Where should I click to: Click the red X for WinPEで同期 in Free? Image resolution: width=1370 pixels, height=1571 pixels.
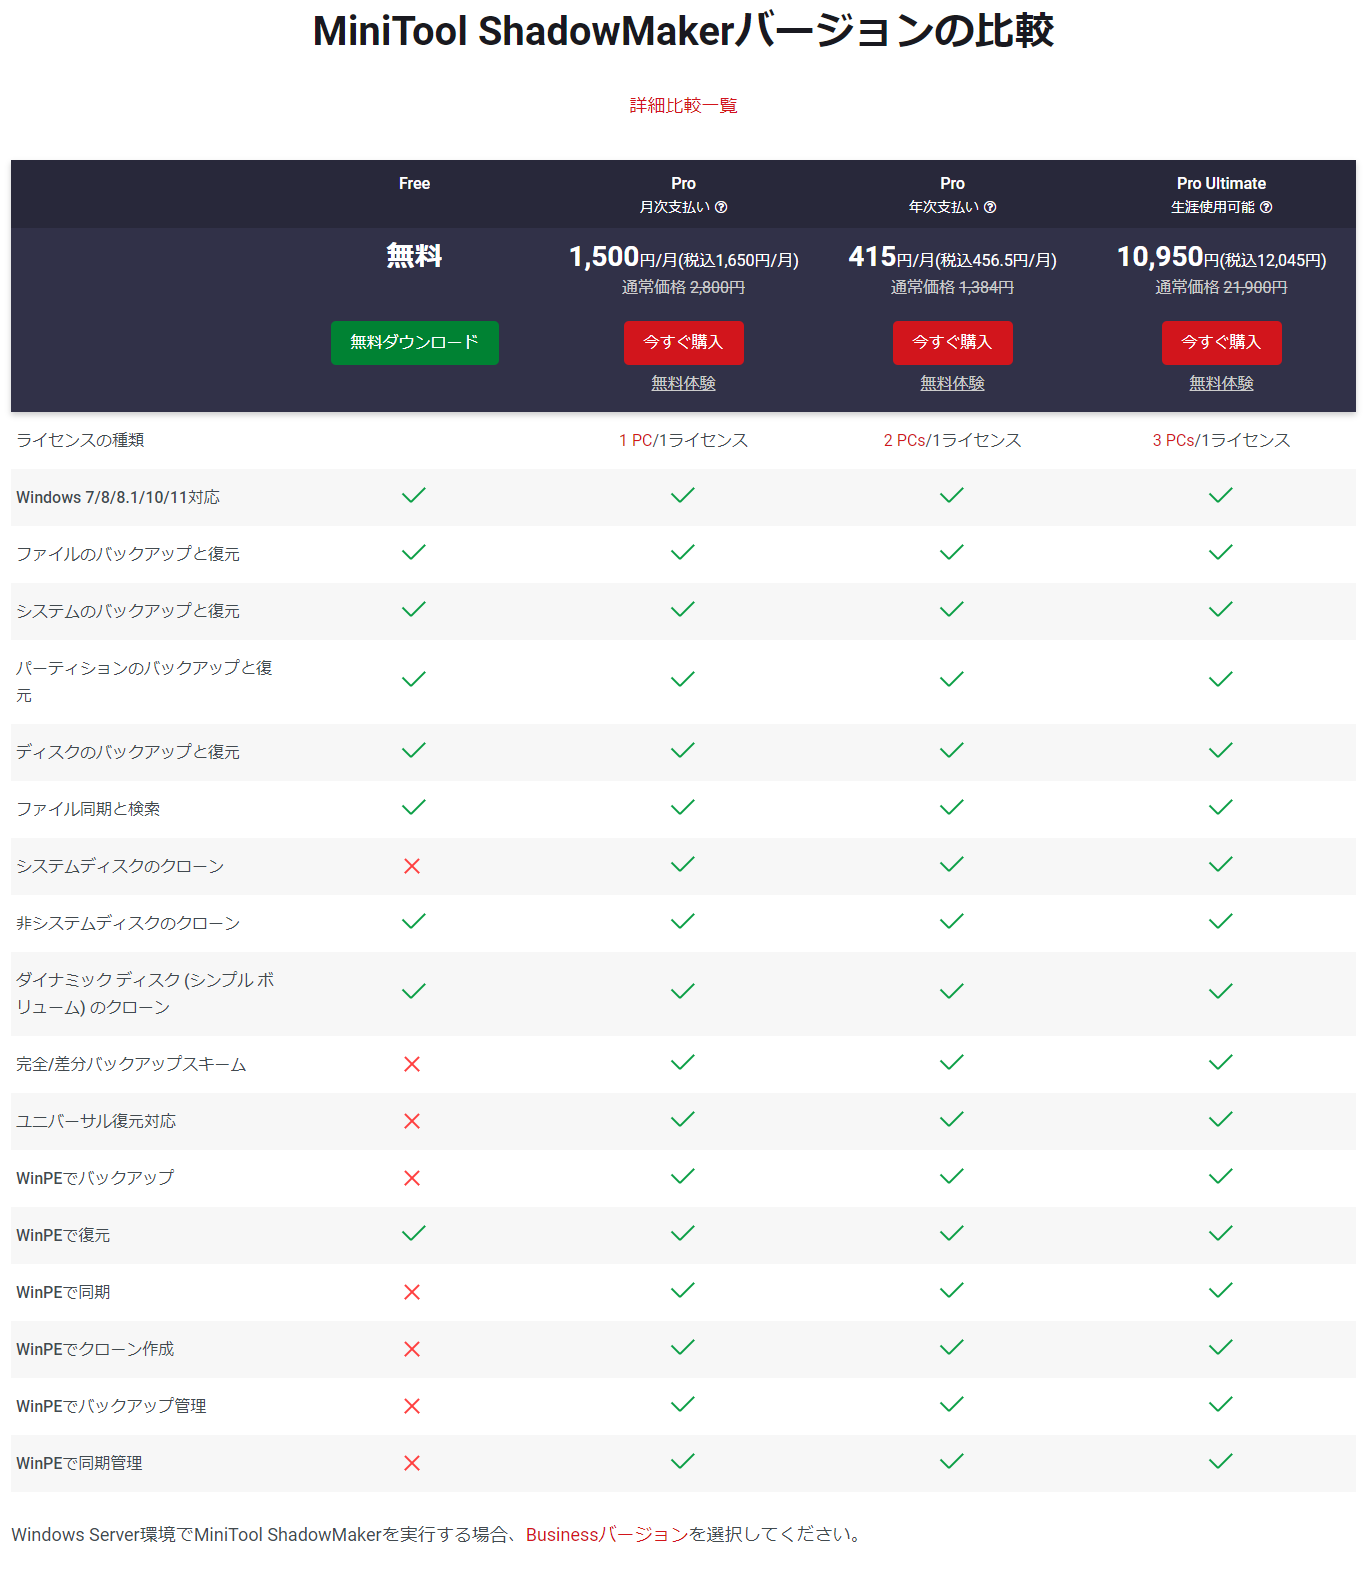[412, 1292]
